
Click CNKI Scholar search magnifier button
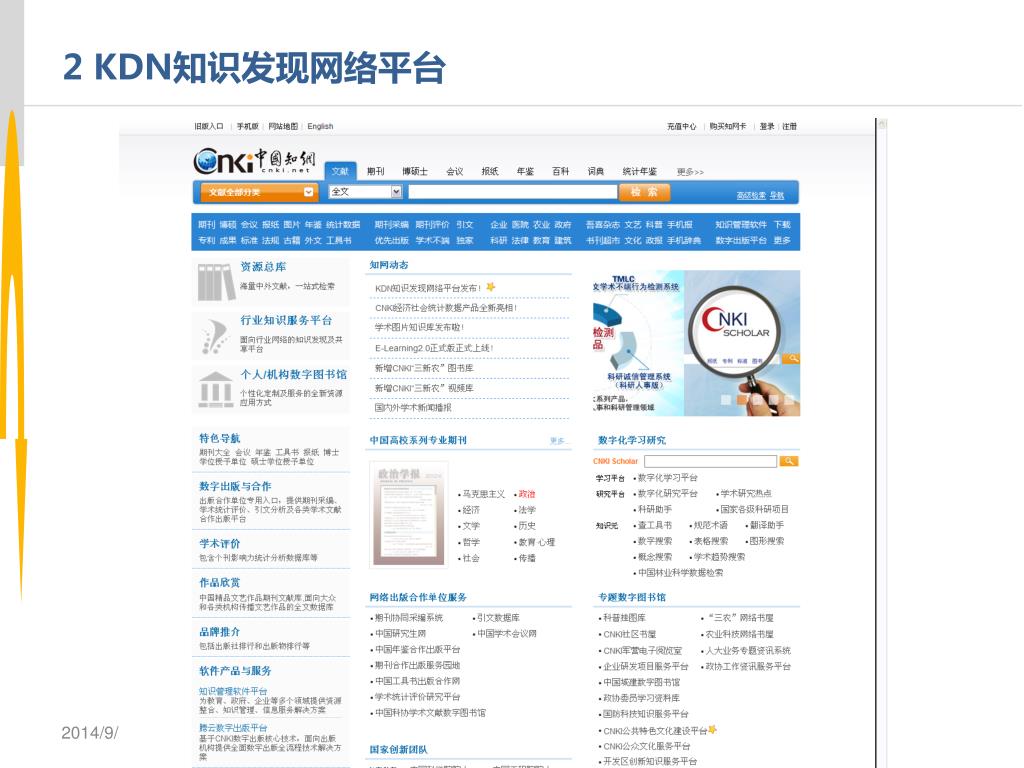pos(788,461)
